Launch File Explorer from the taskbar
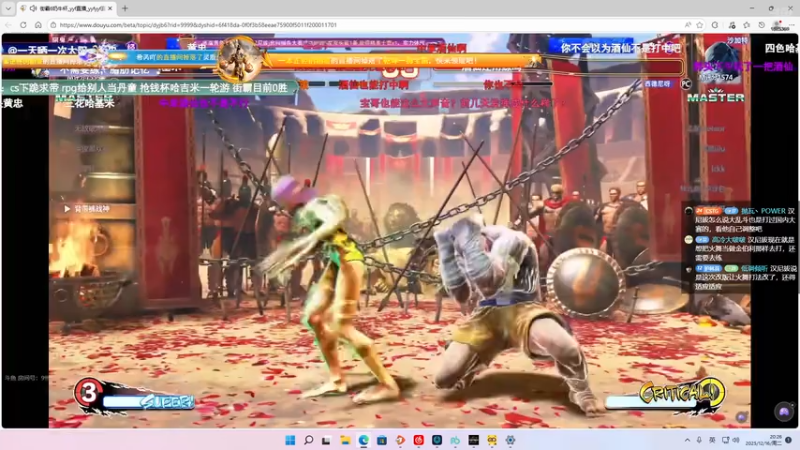800x450 pixels. coord(345,440)
